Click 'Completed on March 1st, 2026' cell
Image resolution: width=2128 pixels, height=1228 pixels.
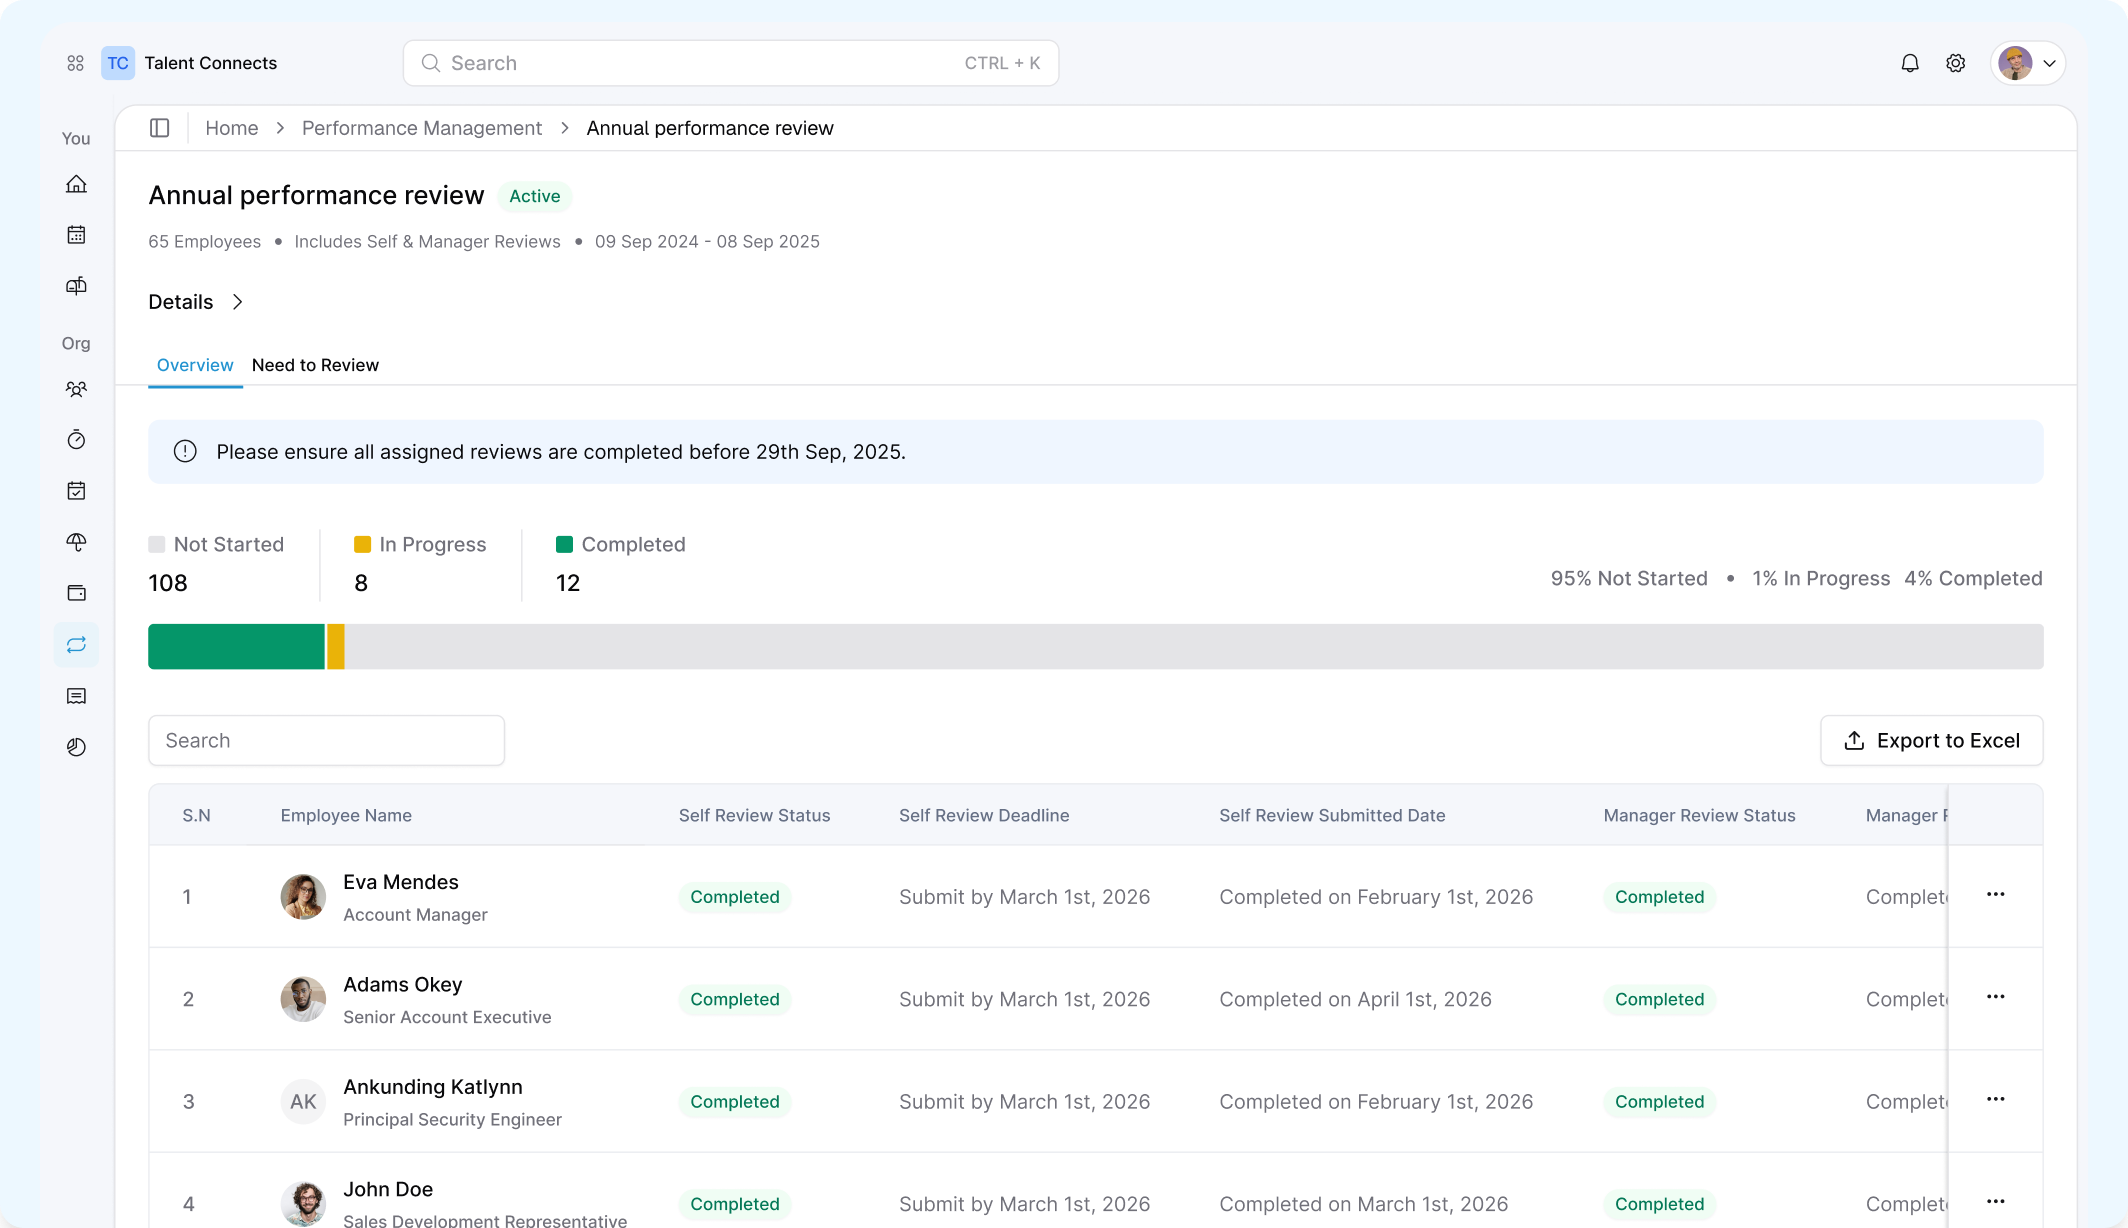pos(1364,1204)
